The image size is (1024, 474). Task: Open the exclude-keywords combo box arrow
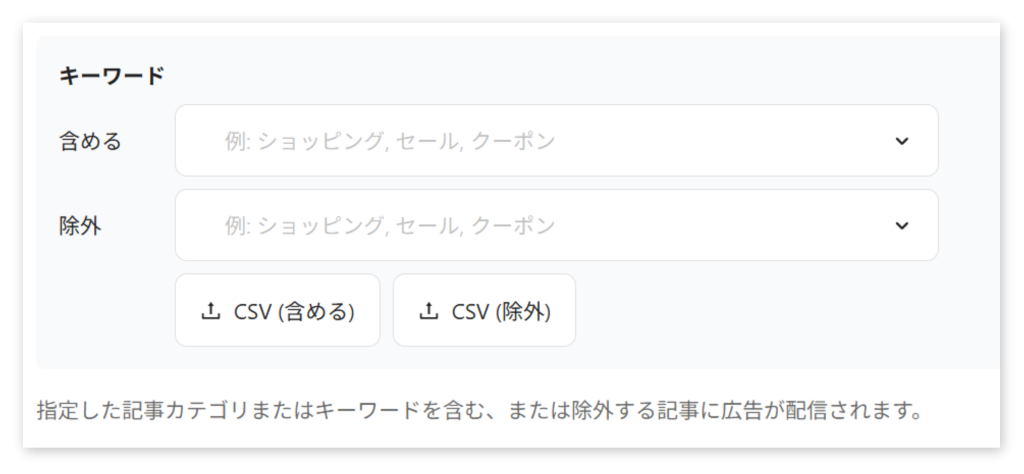(x=902, y=226)
